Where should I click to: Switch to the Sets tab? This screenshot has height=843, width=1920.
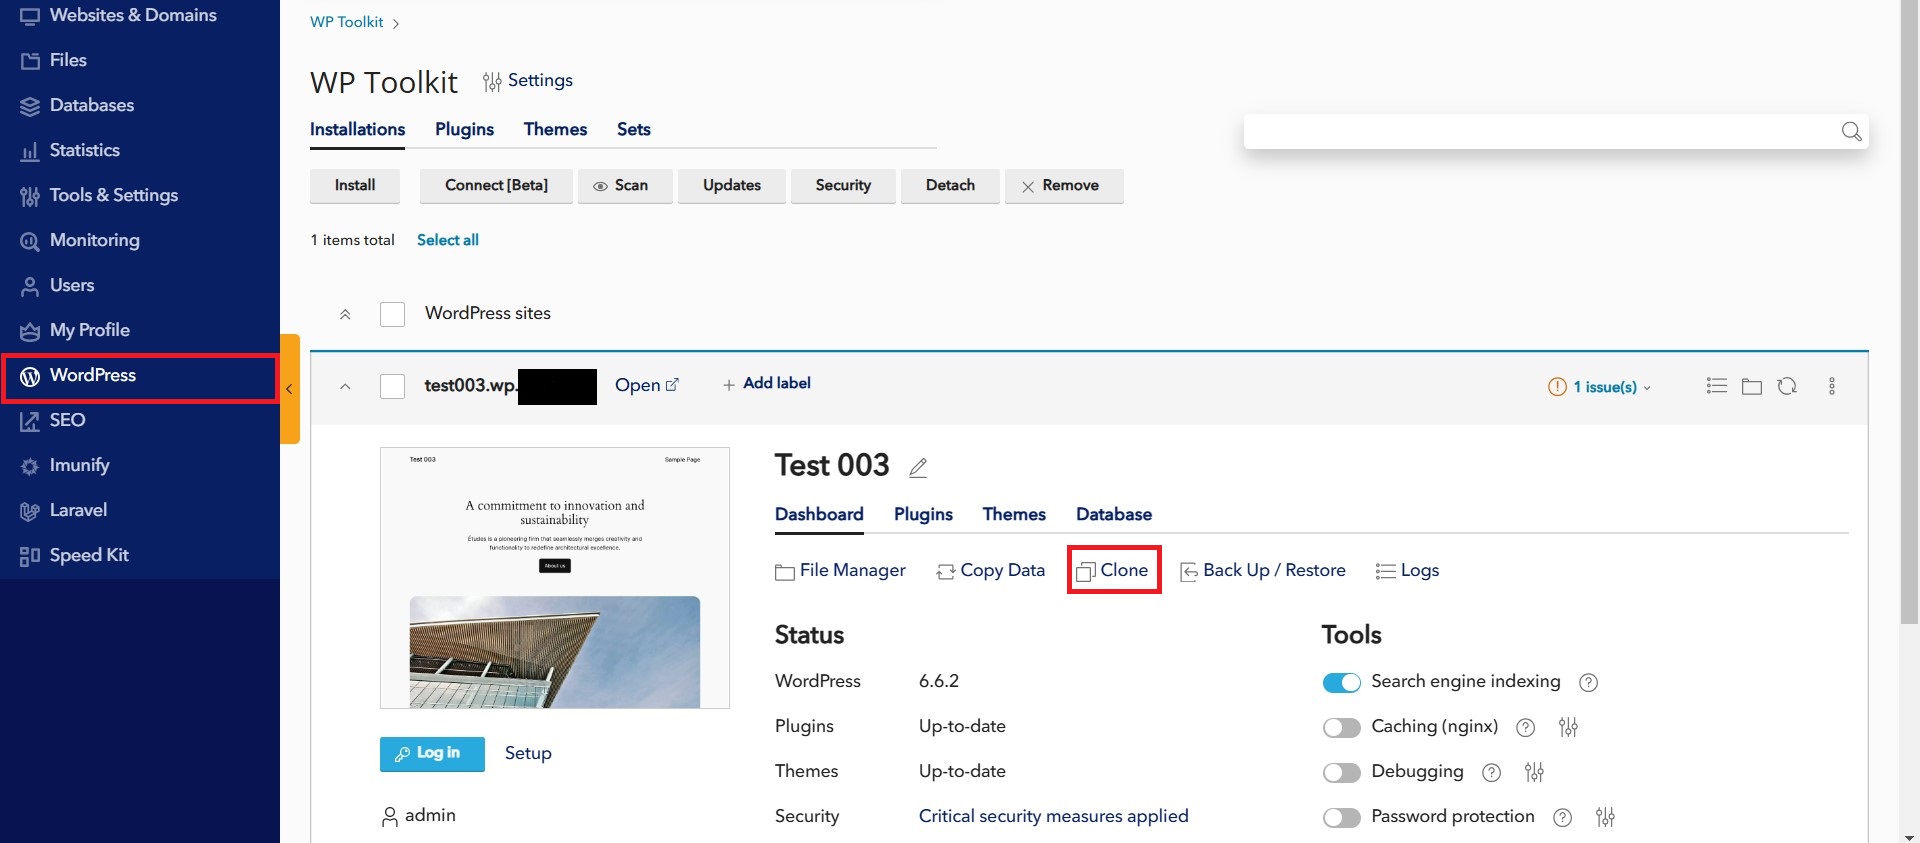633,129
